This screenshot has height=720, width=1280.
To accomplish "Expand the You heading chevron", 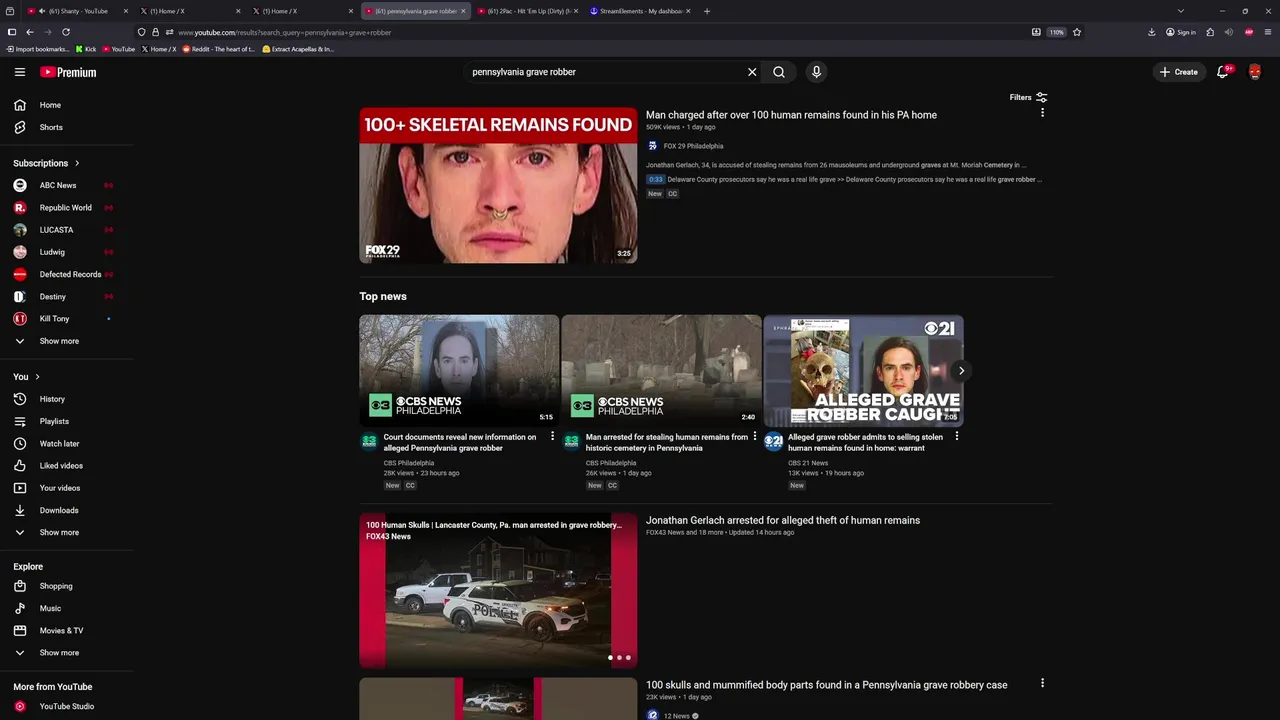I will pos(37,377).
